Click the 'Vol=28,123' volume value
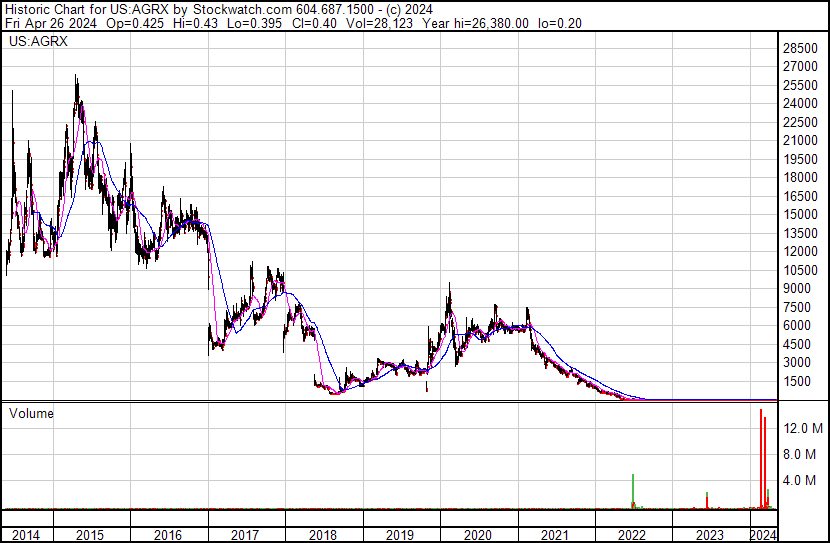The image size is (830, 543). point(379,23)
